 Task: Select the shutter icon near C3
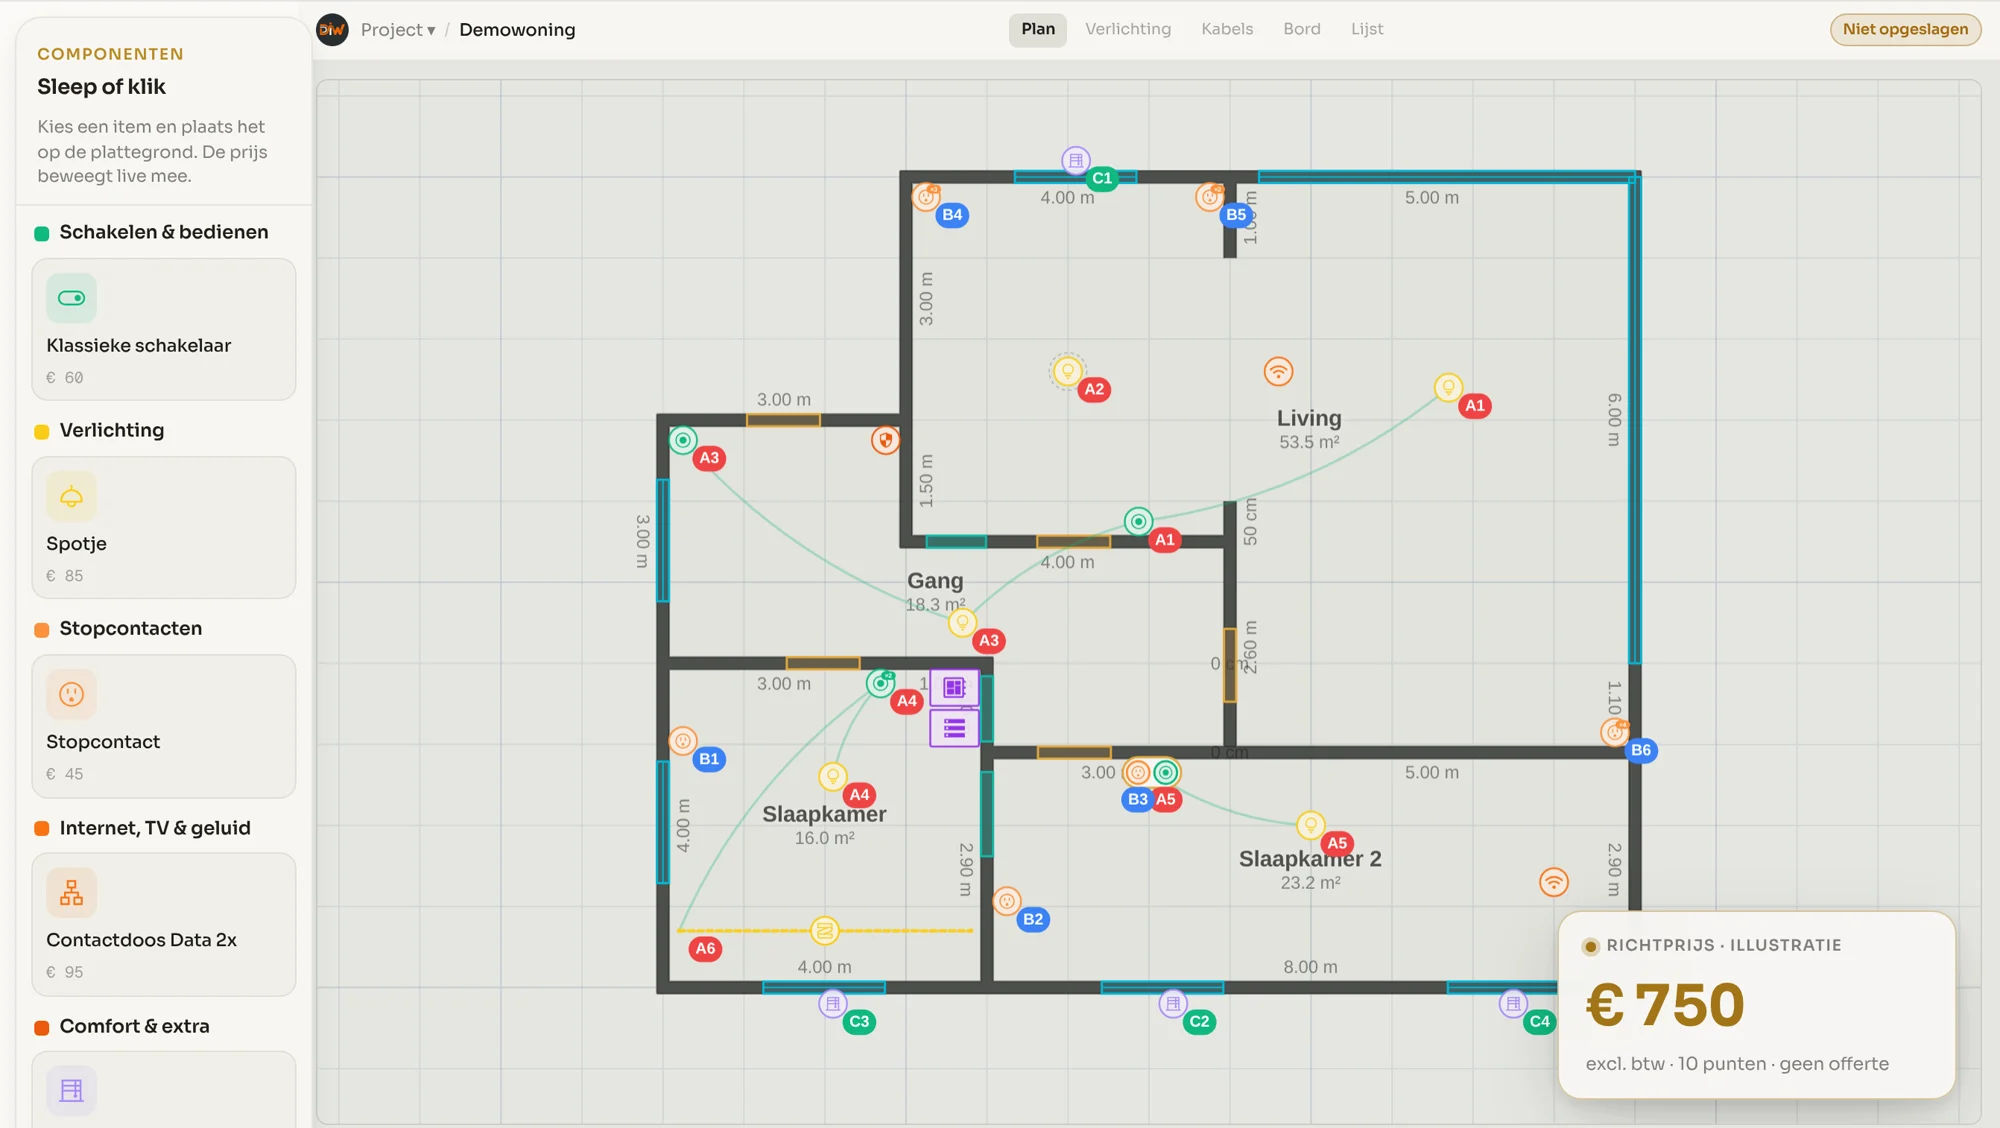(833, 1003)
